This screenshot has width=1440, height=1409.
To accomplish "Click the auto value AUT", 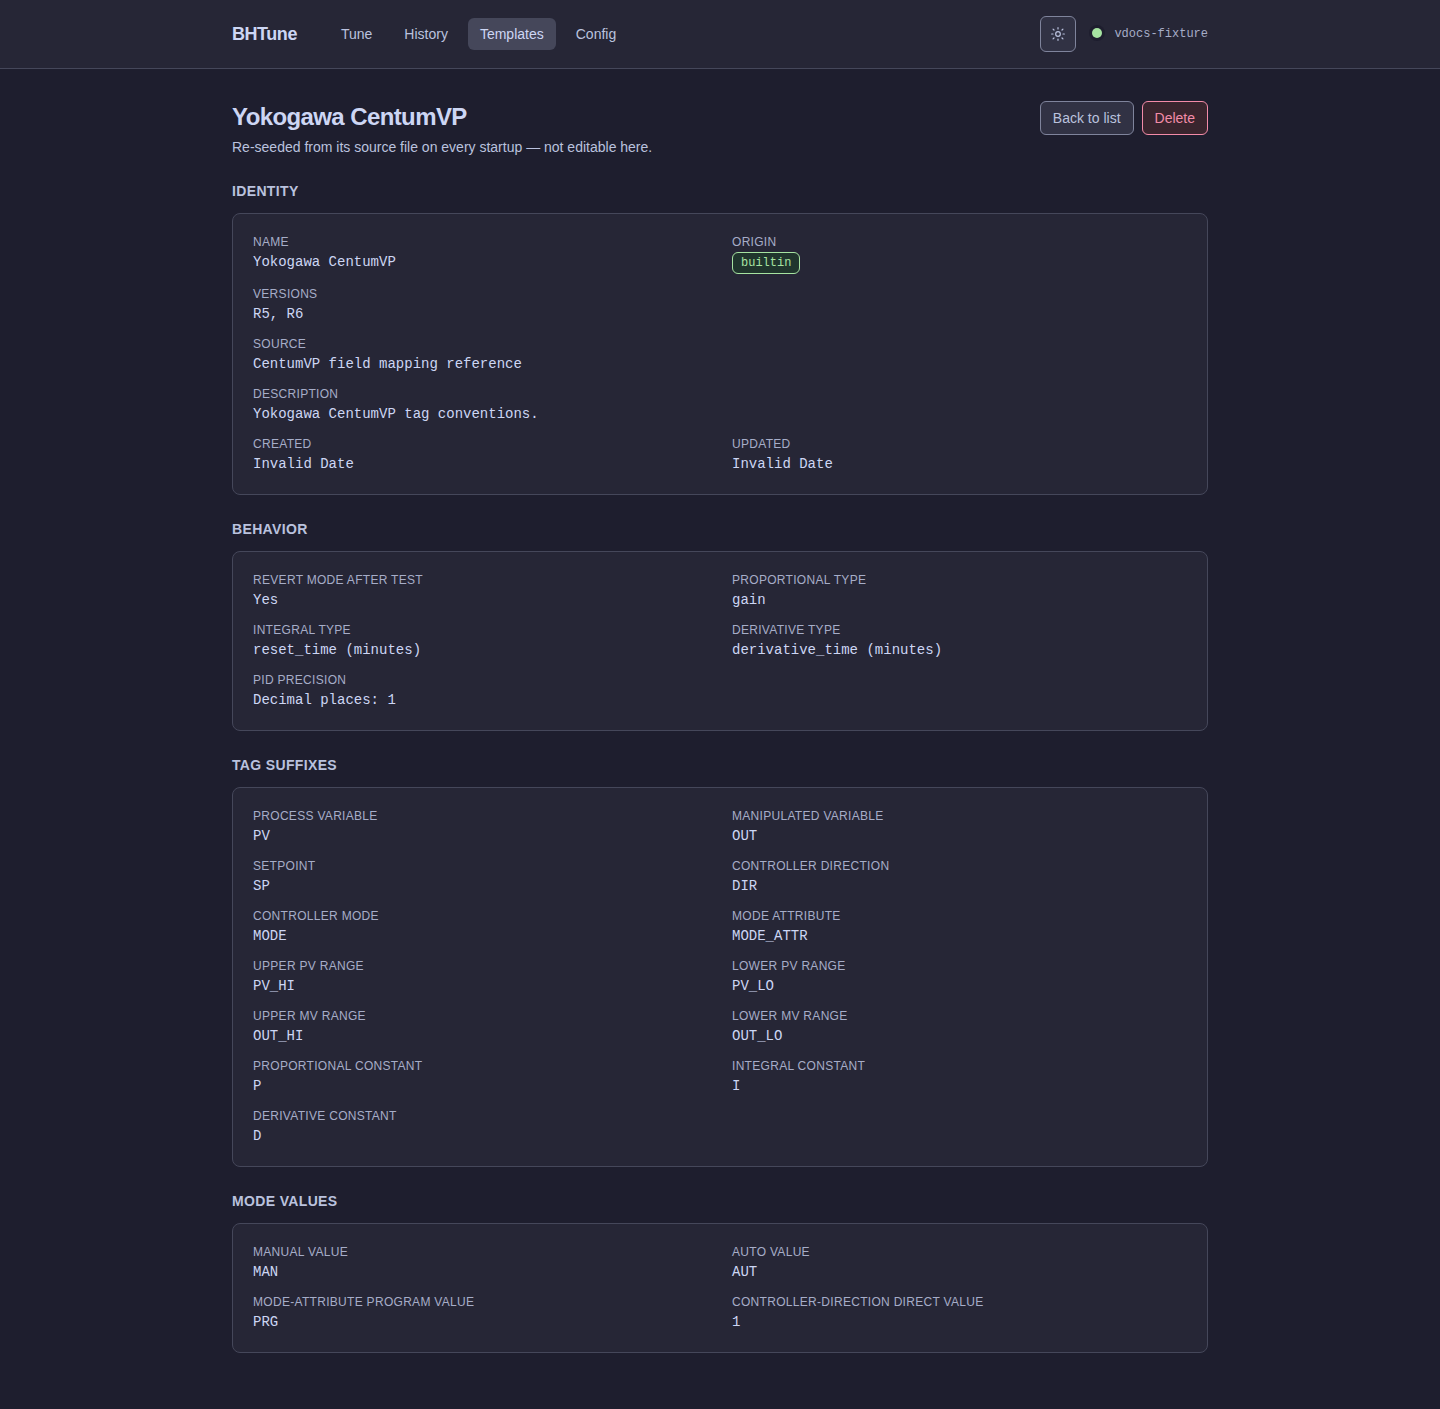I will click(744, 1272).
